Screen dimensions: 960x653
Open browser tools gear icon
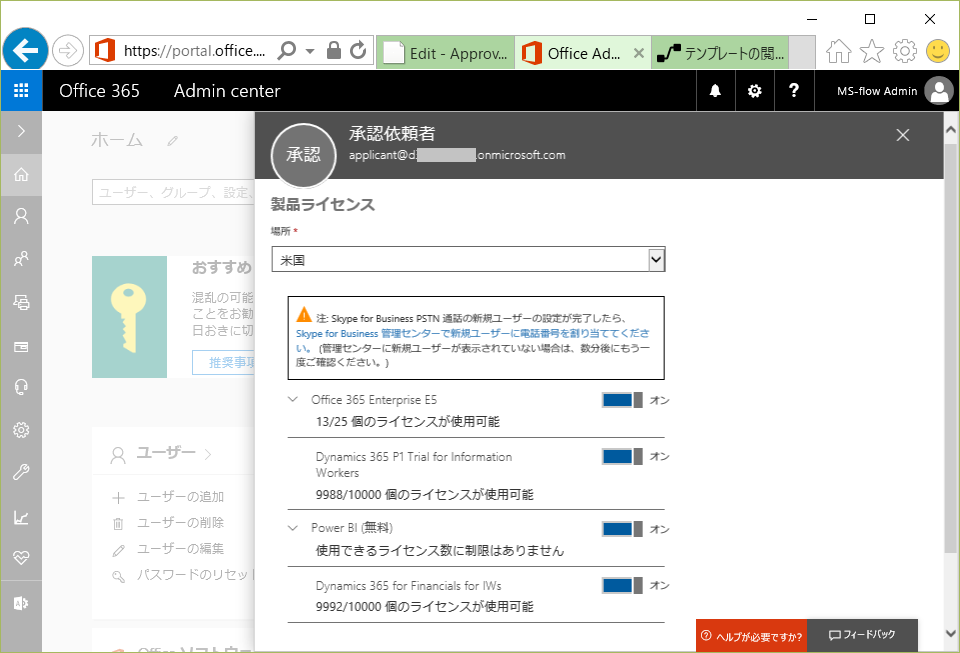(905, 51)
